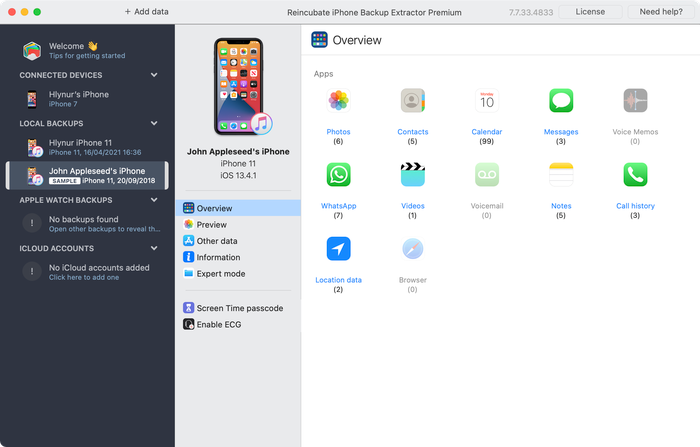Viewport: 700px width, 447px height.
Task: Open the Calendar app icon
Action: [x=487, y=100]
